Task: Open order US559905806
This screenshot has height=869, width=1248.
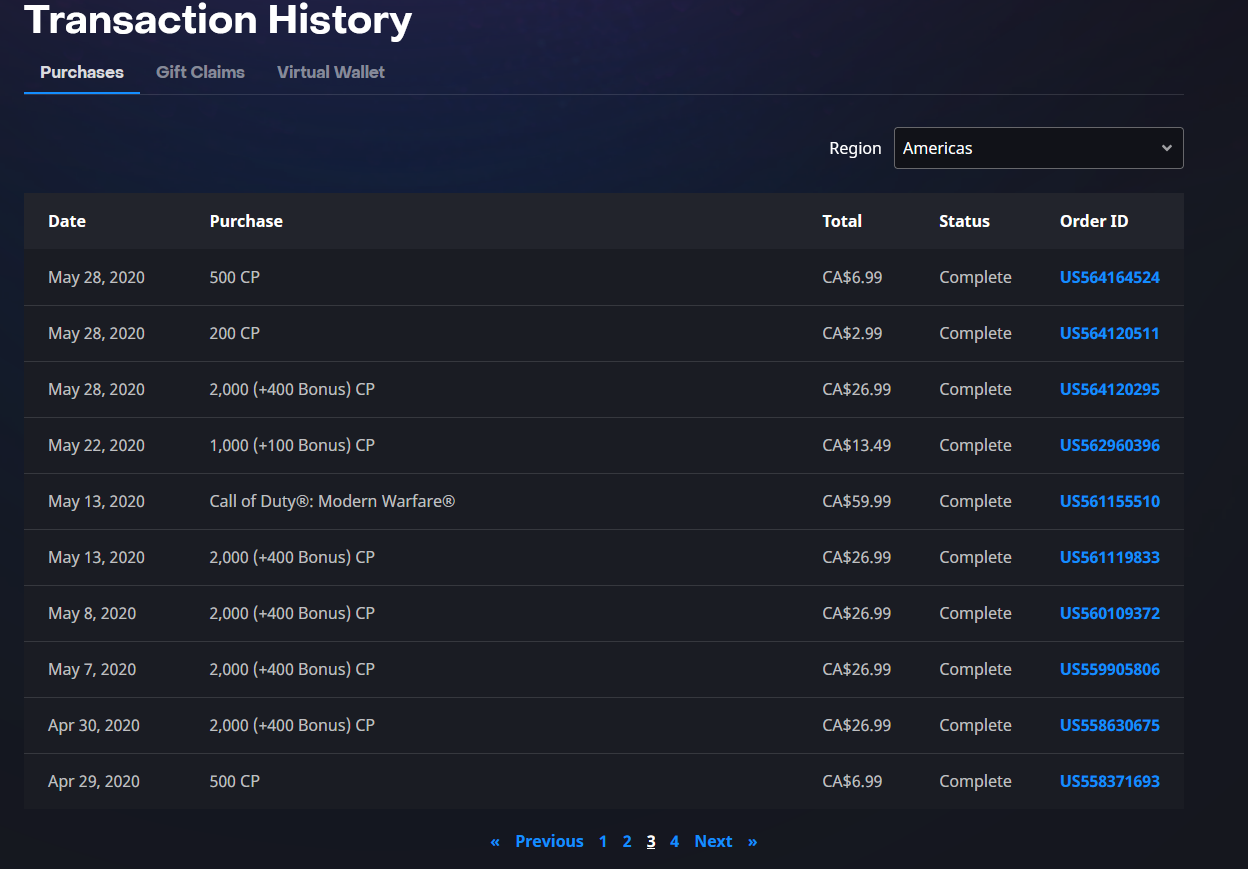Action: pos(1109,669)
